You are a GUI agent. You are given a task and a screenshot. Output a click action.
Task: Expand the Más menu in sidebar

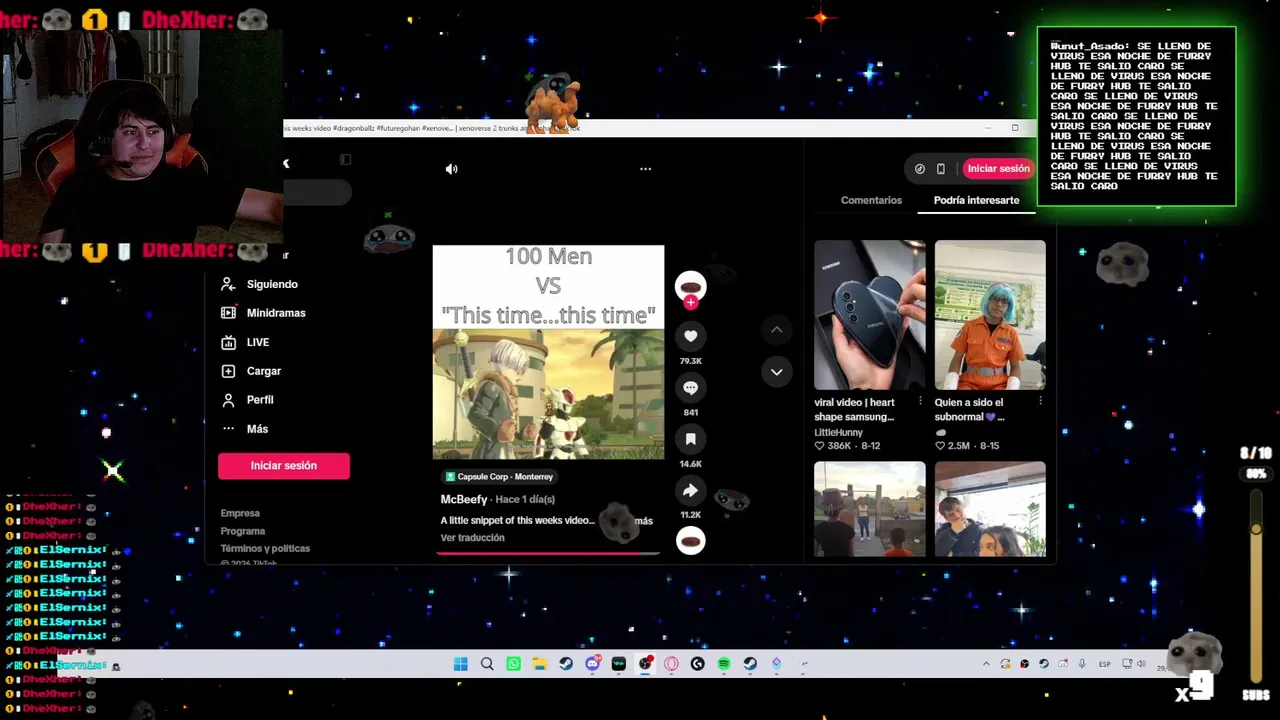246,429
